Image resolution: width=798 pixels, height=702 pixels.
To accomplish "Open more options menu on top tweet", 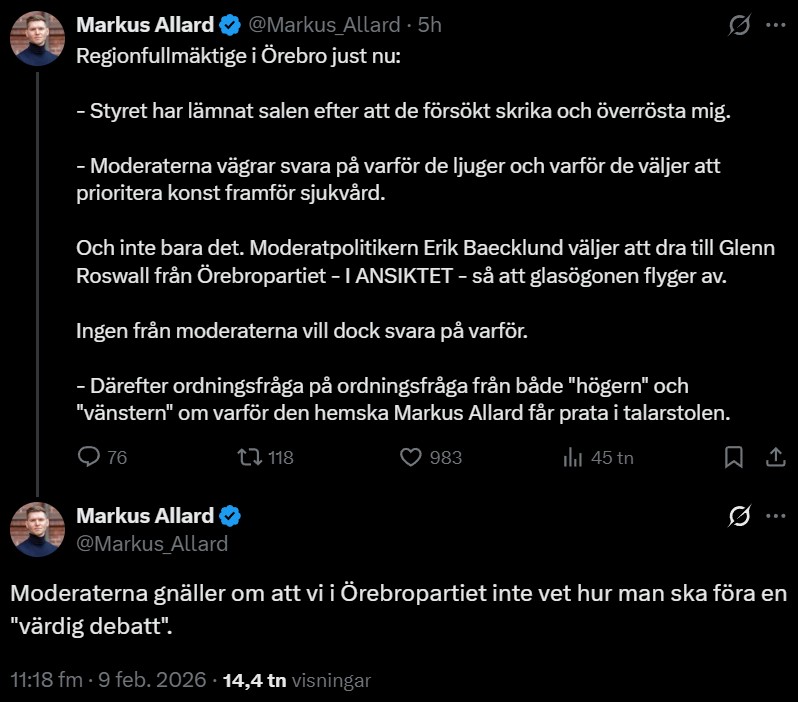I will click(775, 25).
